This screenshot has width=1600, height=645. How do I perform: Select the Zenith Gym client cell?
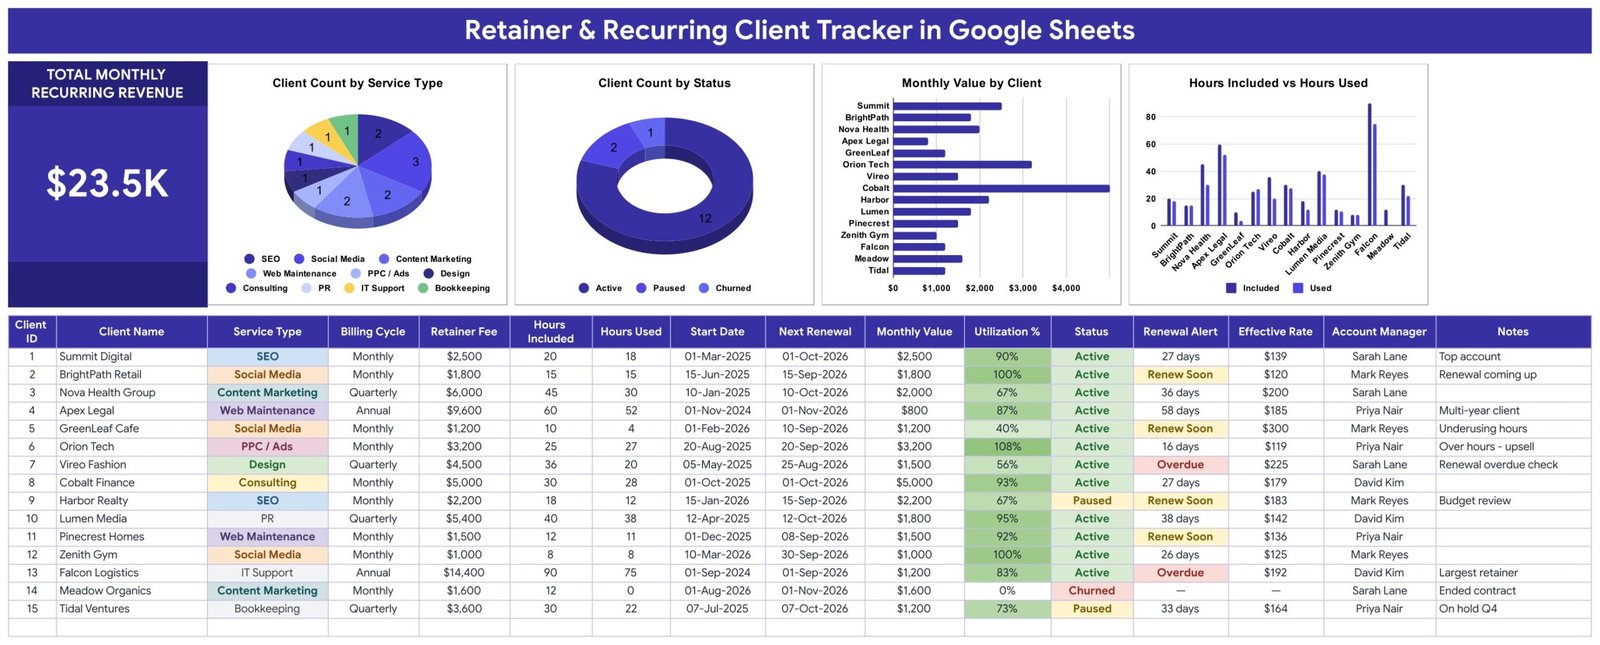(x=131, y=555)
